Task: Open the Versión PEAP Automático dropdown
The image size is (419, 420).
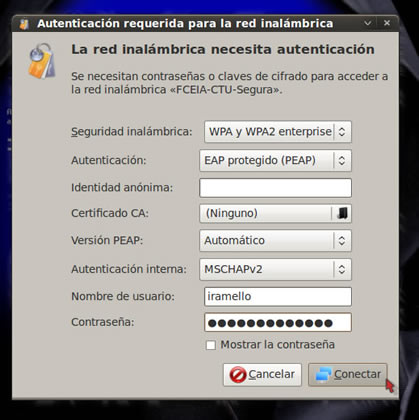Action: [275, 240]
